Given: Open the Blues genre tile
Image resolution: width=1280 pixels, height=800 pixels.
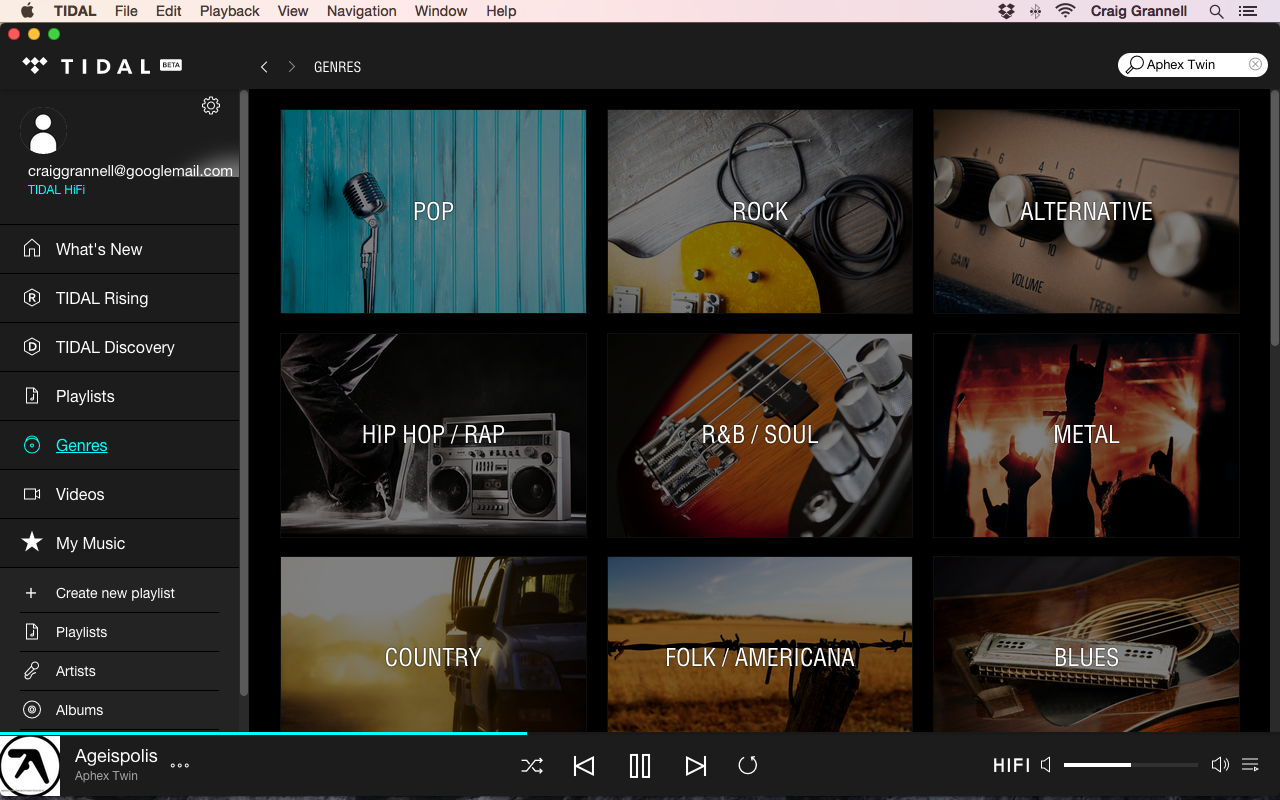Looking at the screenshot, I should [x=1086, y=644].
